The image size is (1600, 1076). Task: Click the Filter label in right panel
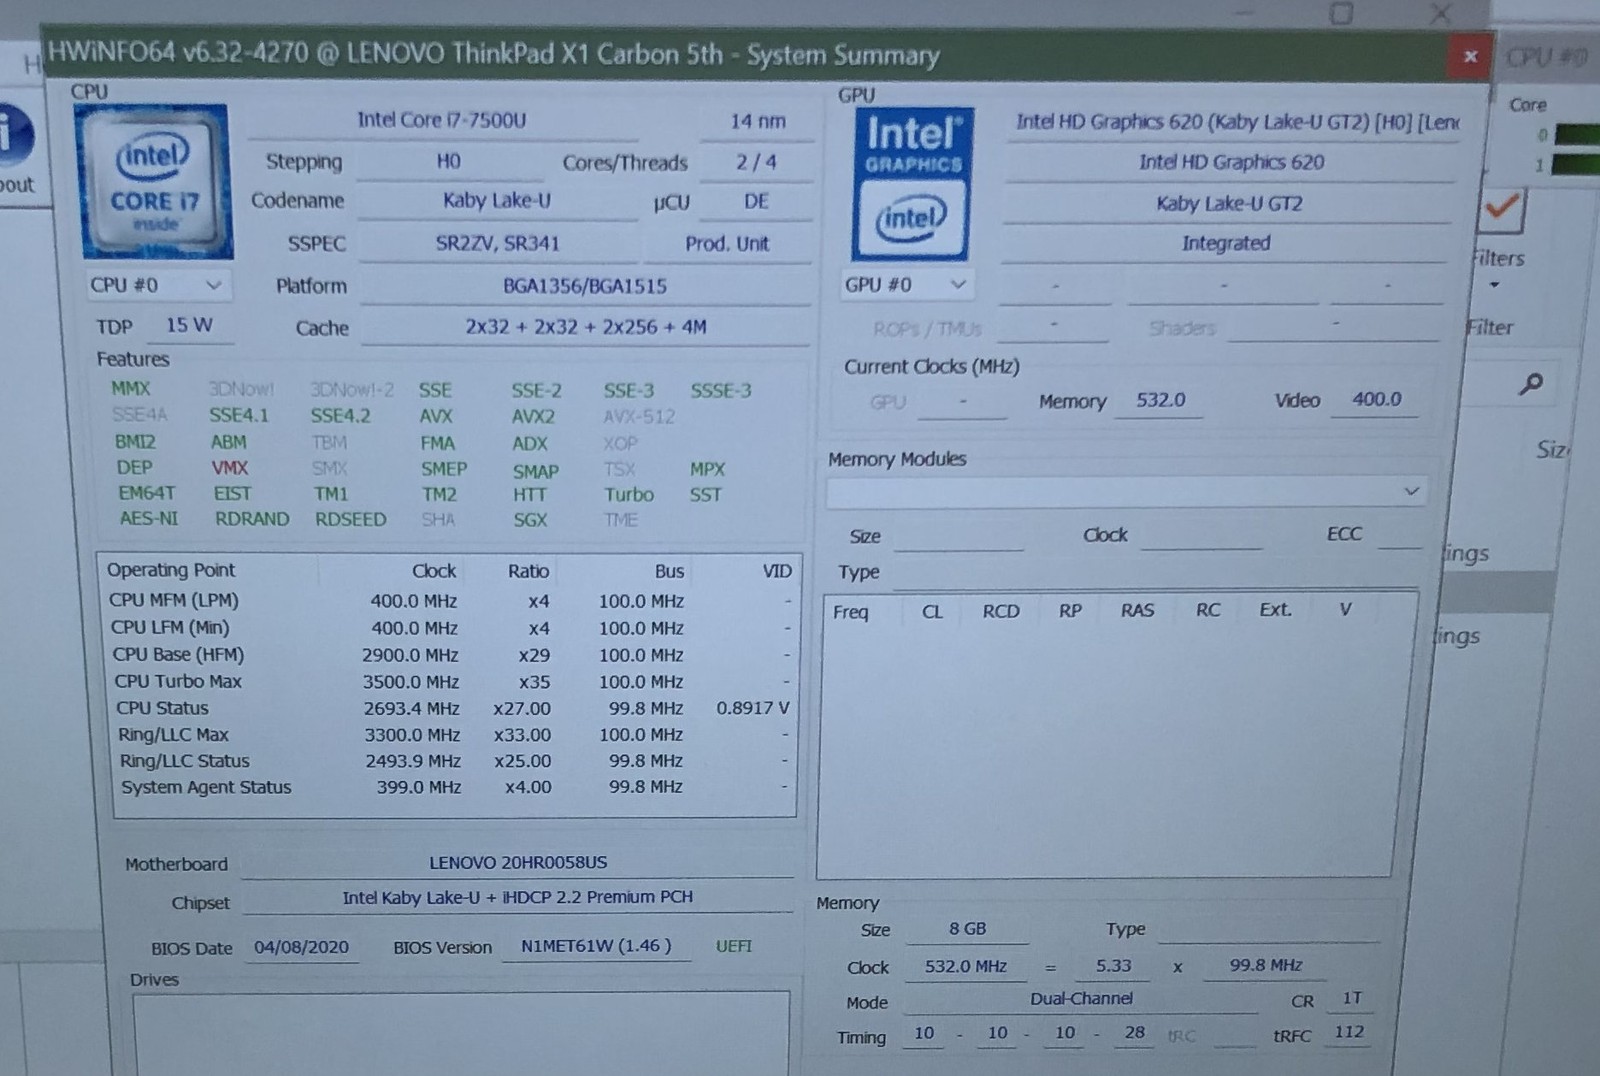click(x=1490, y=327)
